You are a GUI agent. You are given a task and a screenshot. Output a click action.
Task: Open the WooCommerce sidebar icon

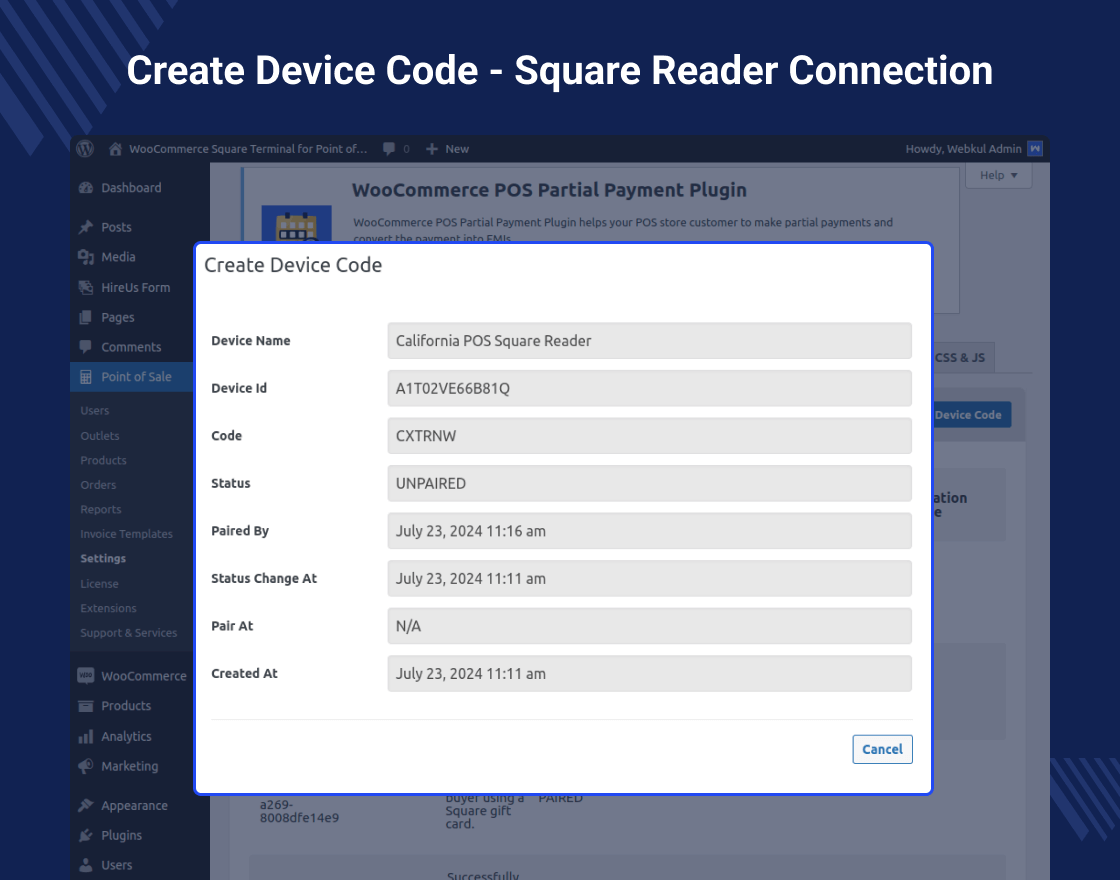(x=84, y=675)
